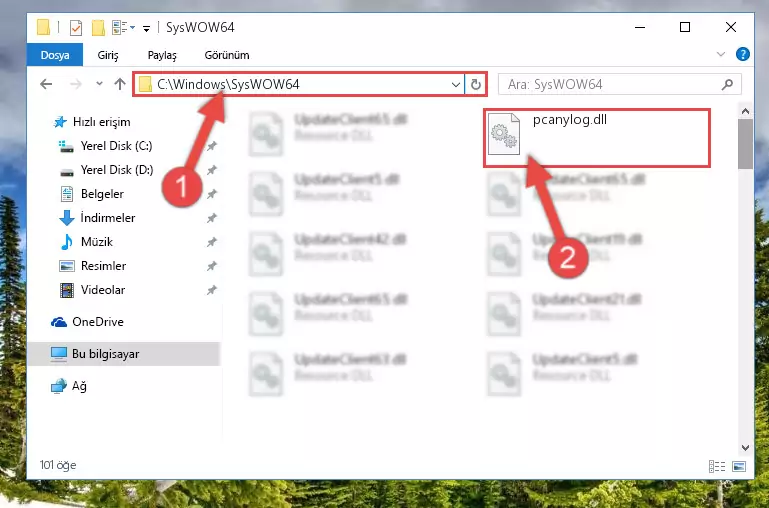Switch to the Görünüm ribbon tab
The width and height of the screenshot is (769, 508).
tap(227, 55)
